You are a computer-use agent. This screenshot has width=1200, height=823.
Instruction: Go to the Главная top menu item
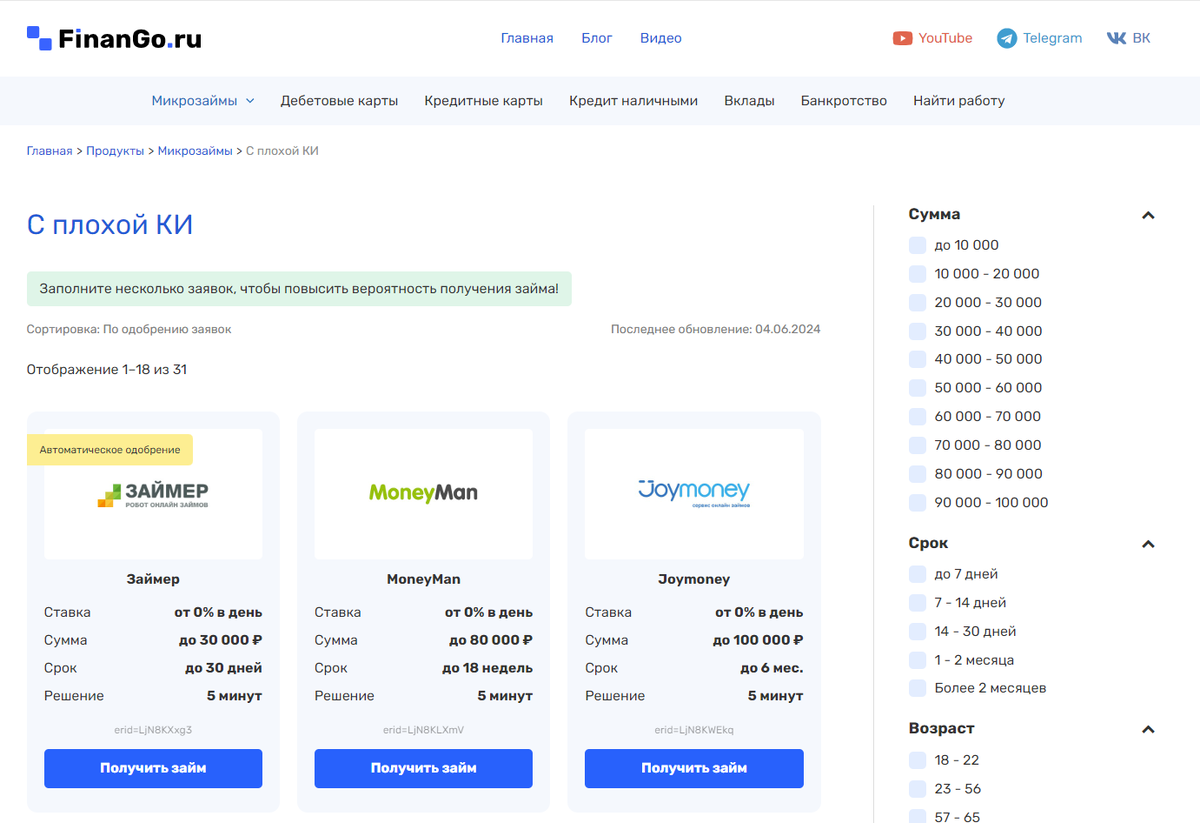527,38
